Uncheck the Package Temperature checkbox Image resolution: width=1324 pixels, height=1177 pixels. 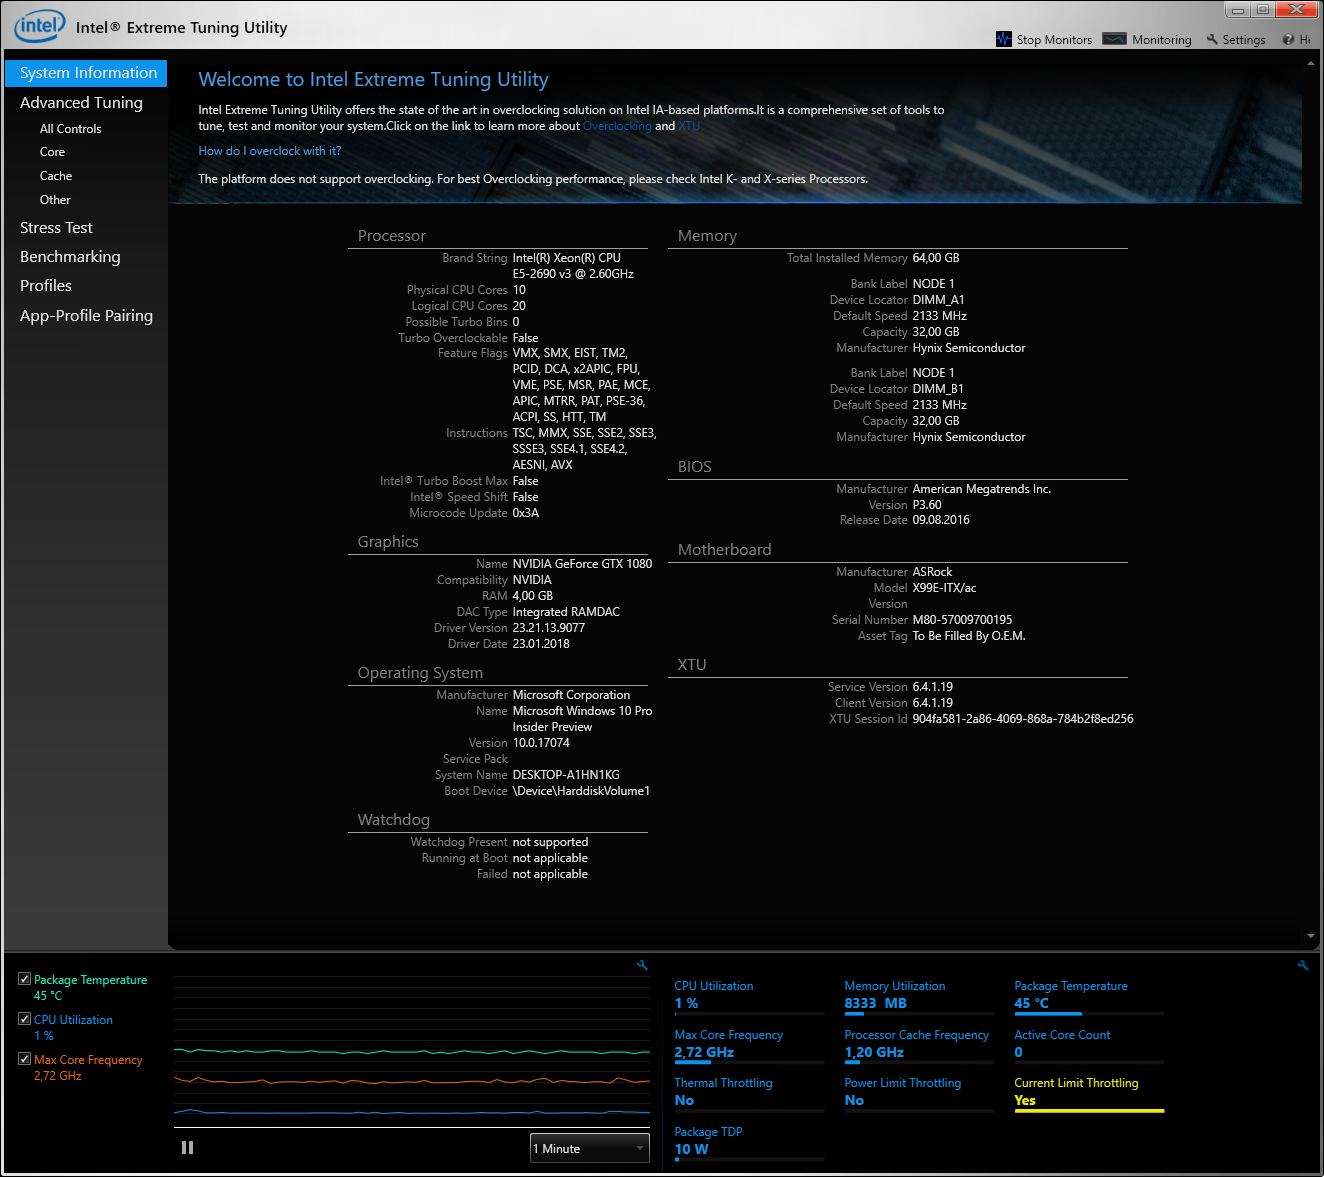click(25, 979)
